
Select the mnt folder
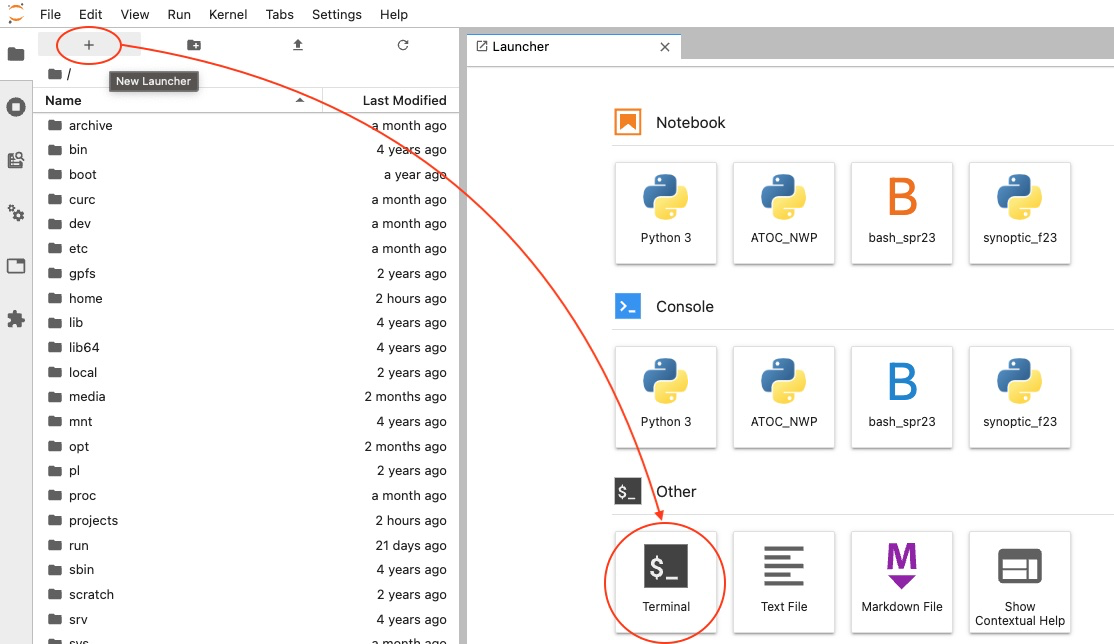[x=247, y=421]
